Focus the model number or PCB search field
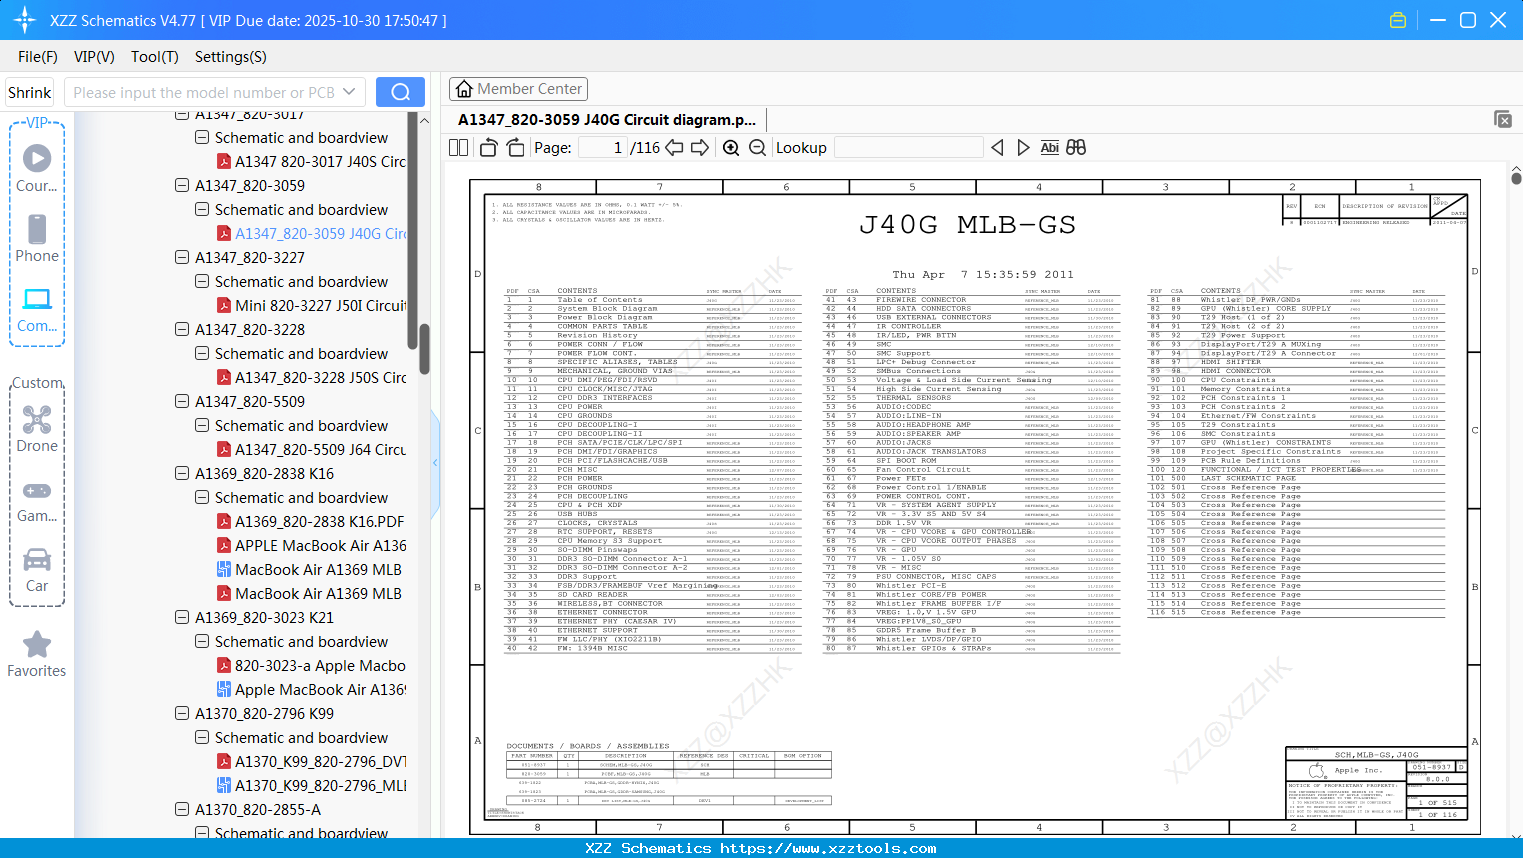 [204, 92]
